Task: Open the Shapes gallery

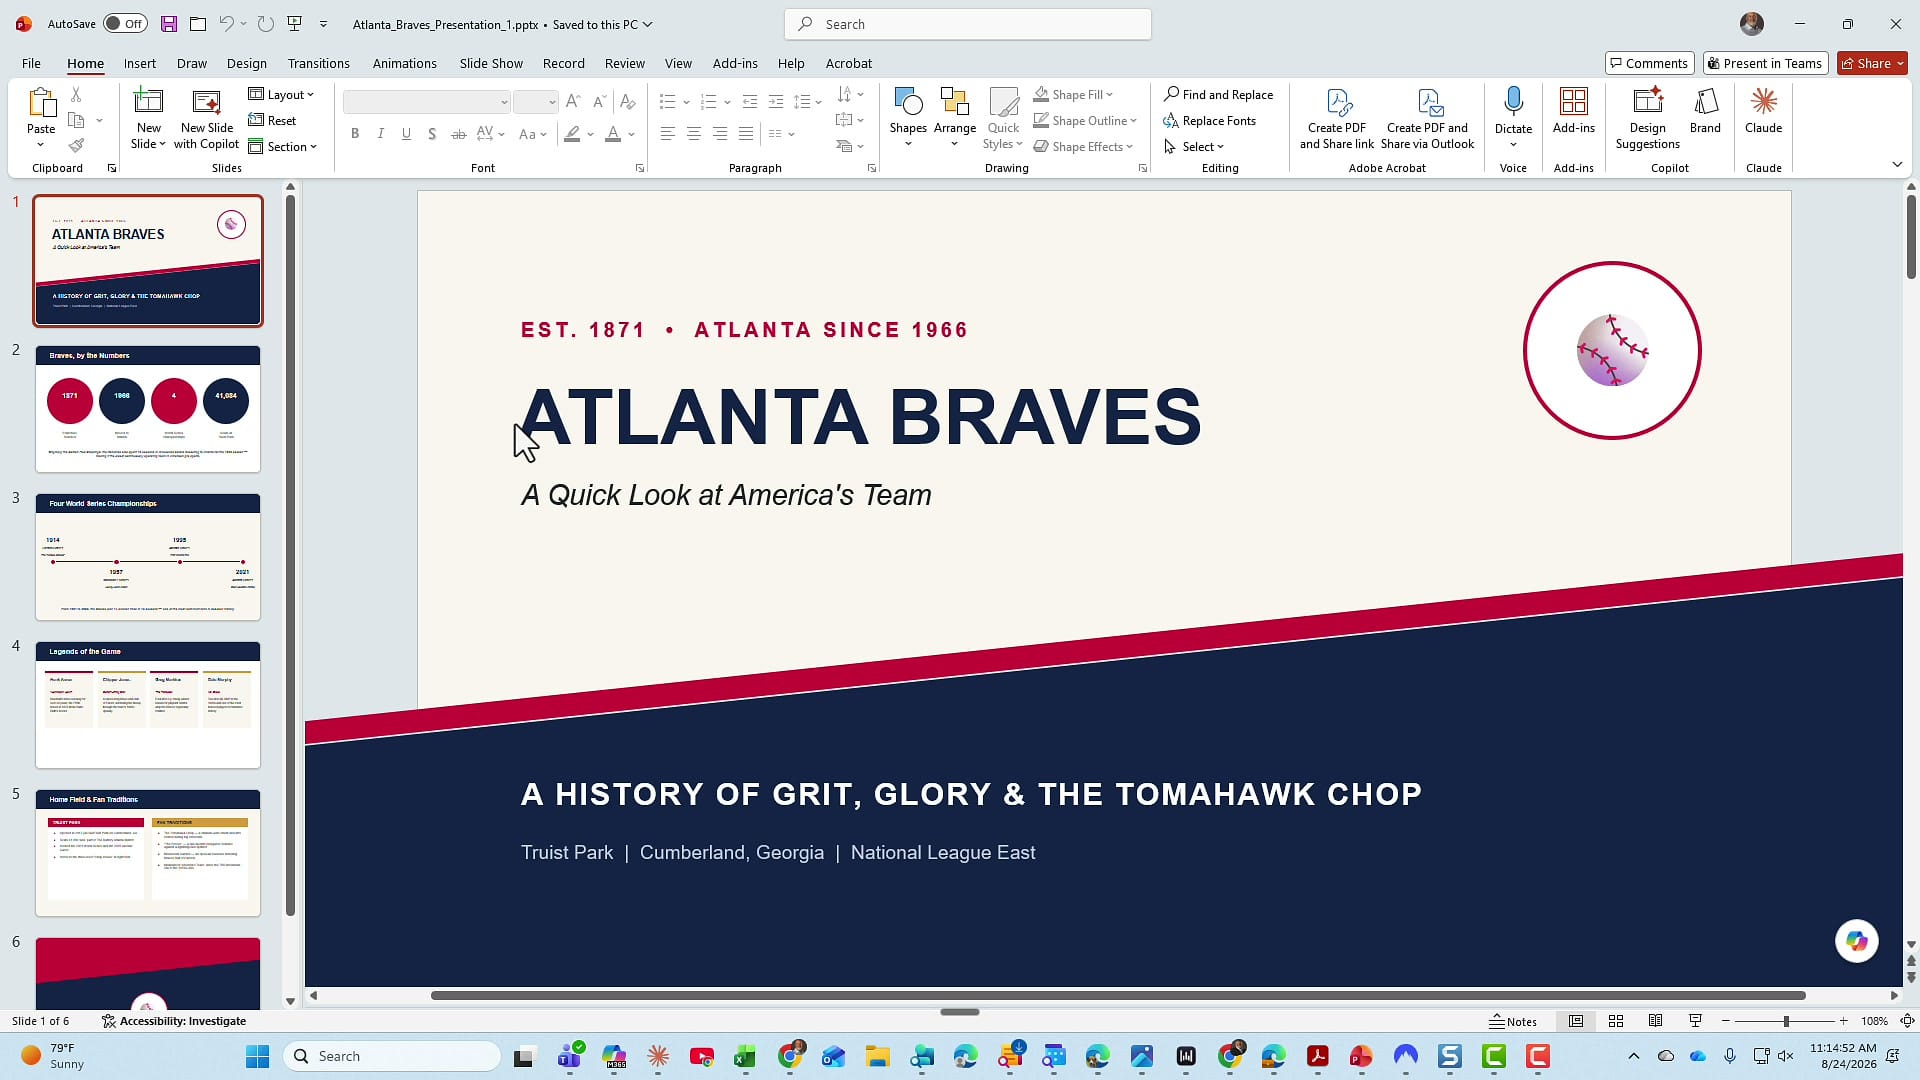Action: pyautogui.click(x=908, y=118)
